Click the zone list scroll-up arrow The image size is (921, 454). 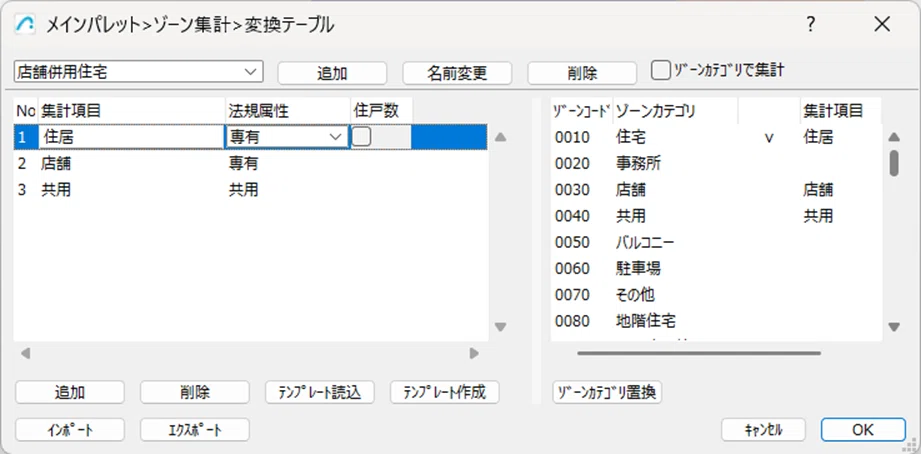(x=894, y=137)
